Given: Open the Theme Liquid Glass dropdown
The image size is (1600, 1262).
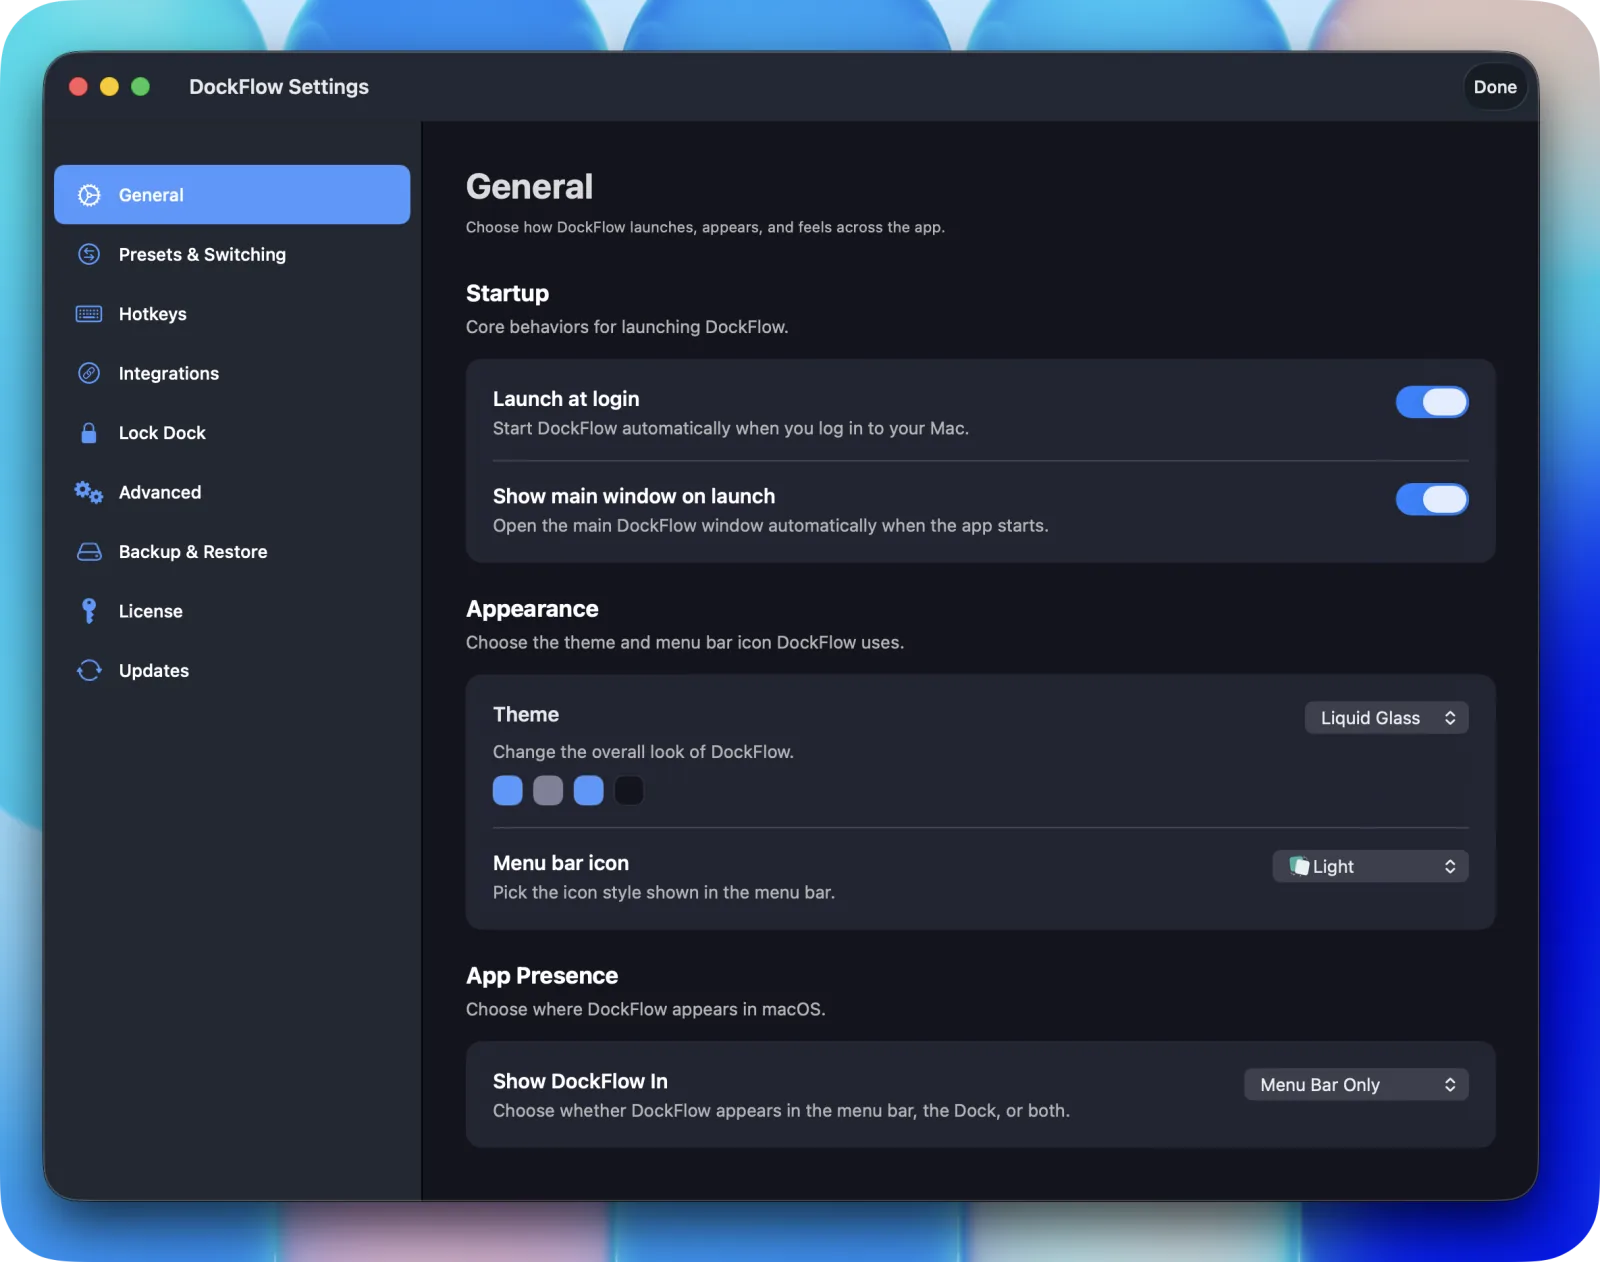Looking at the screenshot, I should click(1386, 718).
